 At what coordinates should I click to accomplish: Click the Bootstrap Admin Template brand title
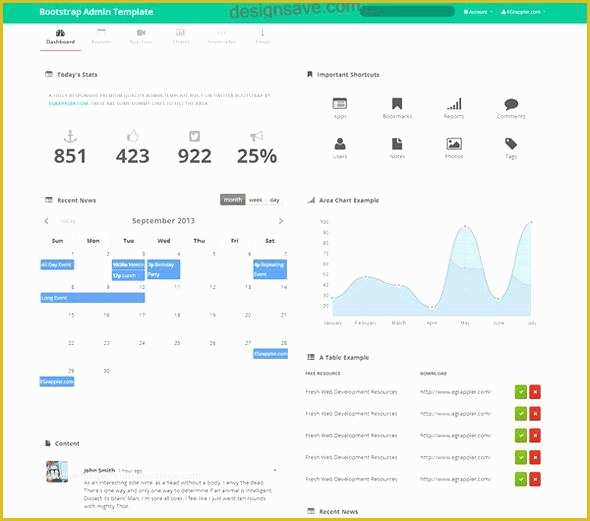pos(96,12)
